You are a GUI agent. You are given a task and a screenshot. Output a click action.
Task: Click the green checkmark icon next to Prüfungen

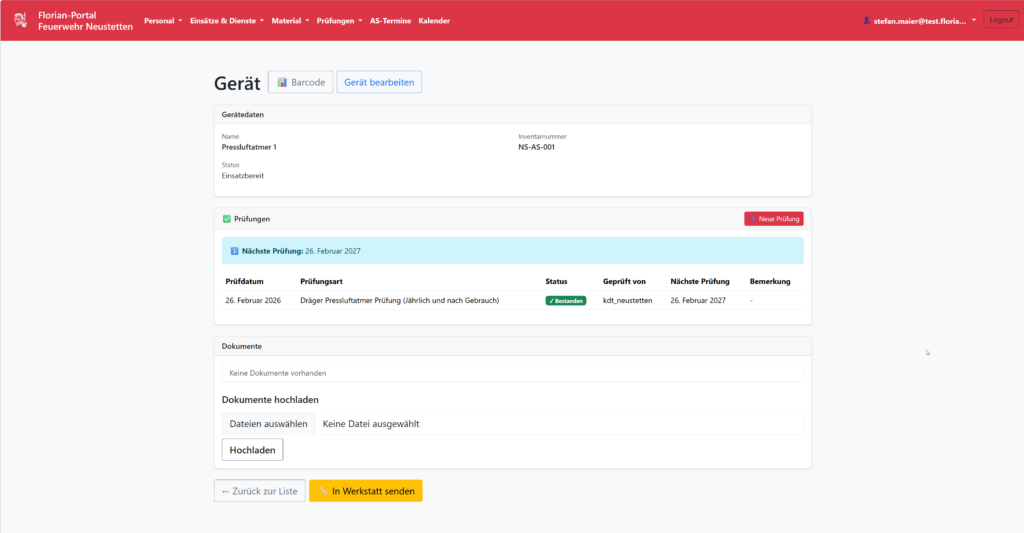pos(227,218)
